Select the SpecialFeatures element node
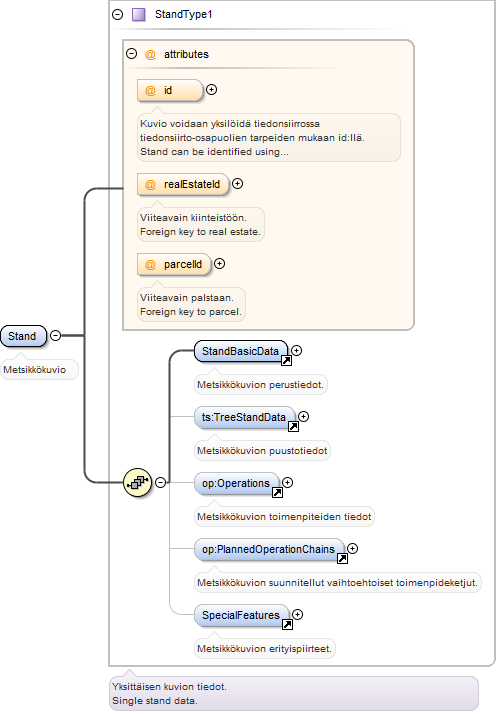 (241, 616)
